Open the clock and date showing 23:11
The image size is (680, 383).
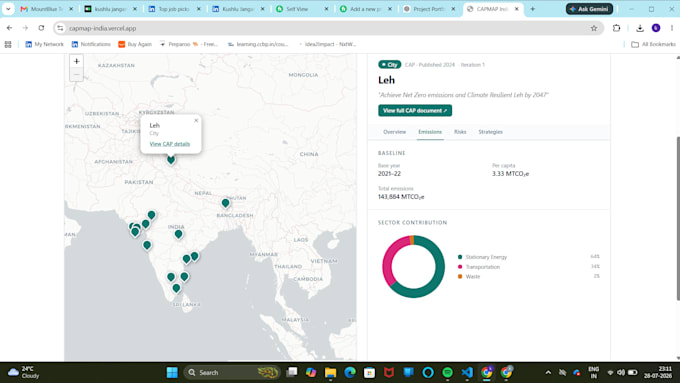coord(657,373)
